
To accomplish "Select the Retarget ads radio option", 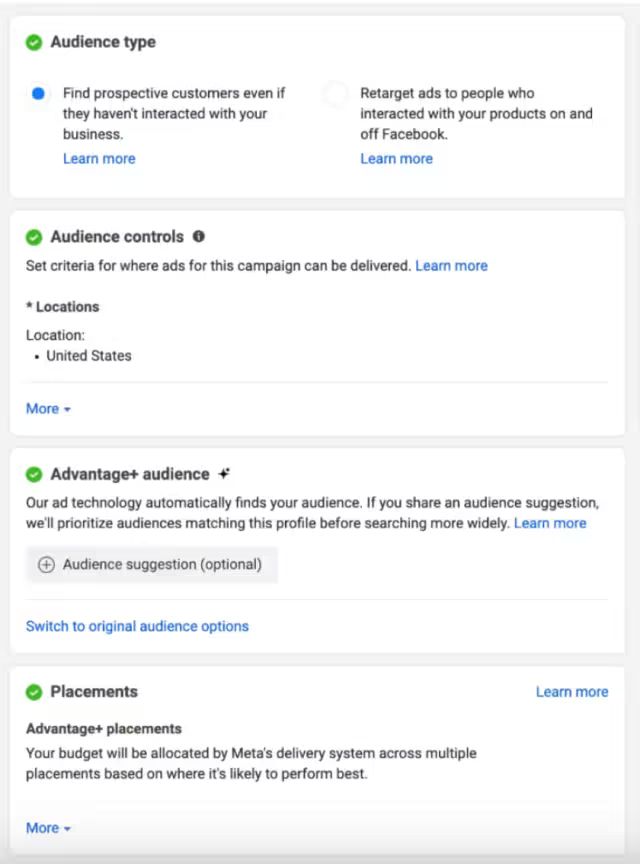I will pos(336,93).
